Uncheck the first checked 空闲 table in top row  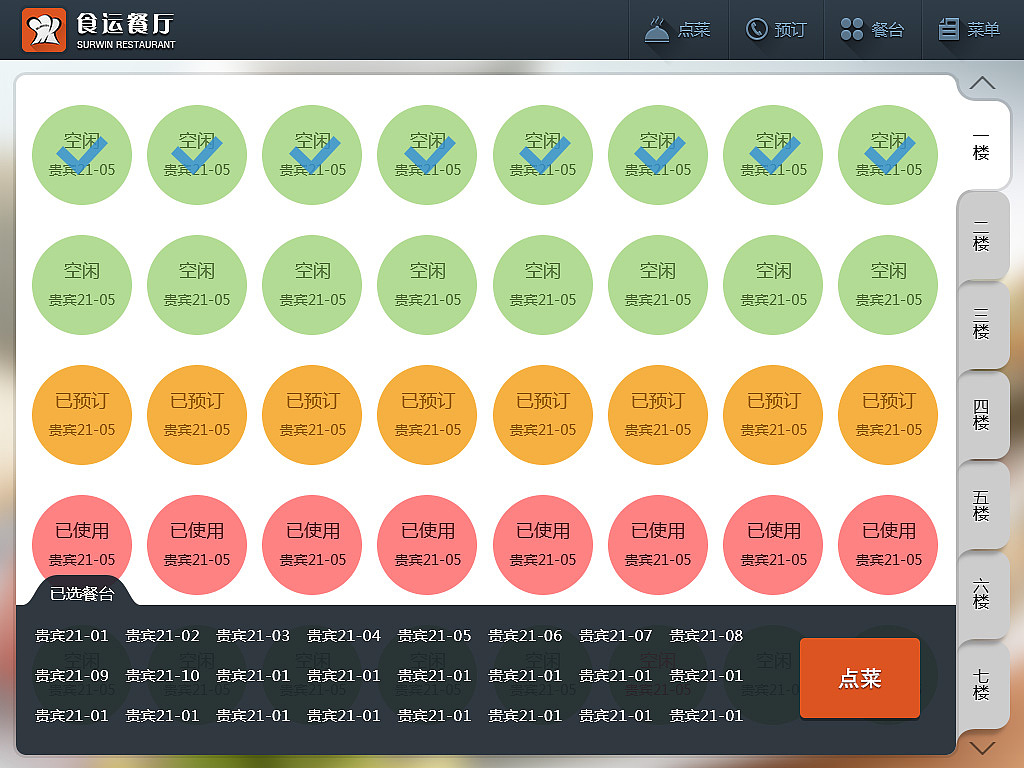(82, 155)
